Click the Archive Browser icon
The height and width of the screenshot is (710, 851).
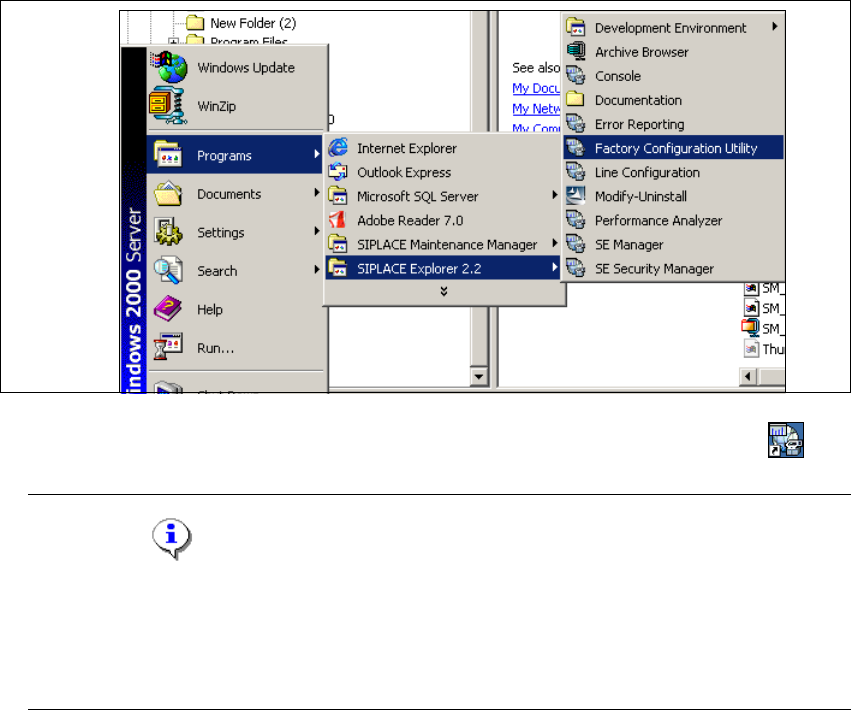(576, 51)
